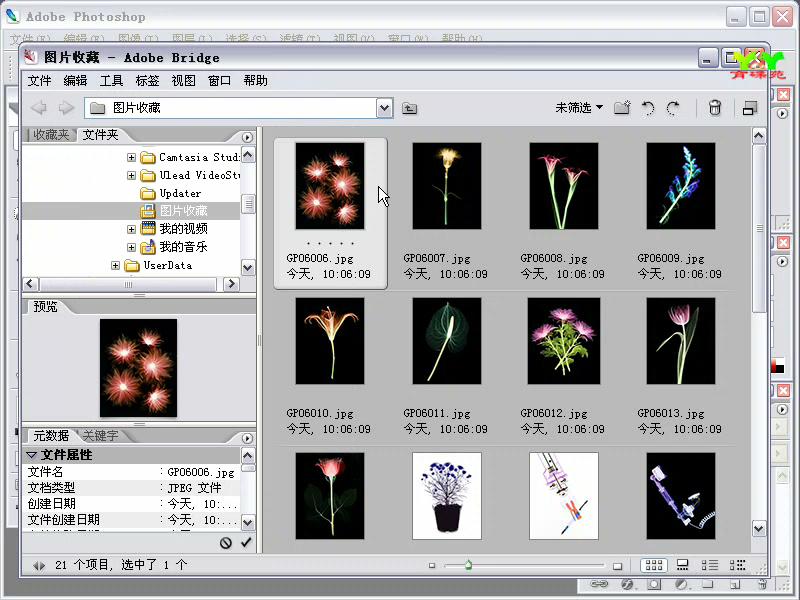Open 文件 menu in Bridge
The height and width of the screenshot is (600, 800).
point(39,81)
